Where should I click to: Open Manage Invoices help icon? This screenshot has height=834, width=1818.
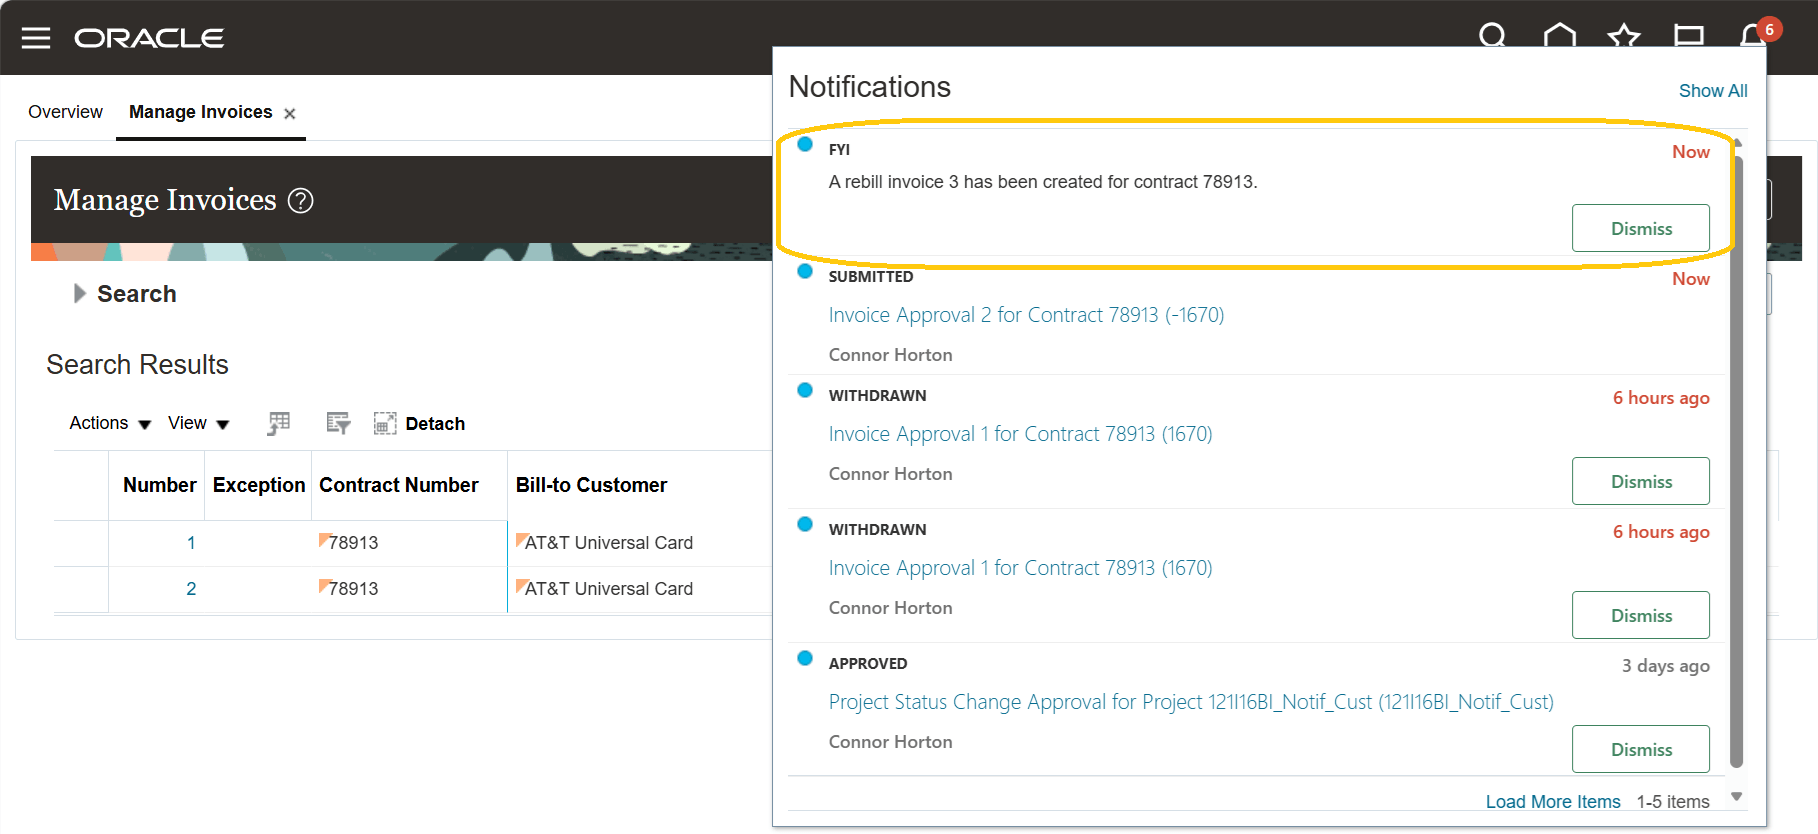301,201
